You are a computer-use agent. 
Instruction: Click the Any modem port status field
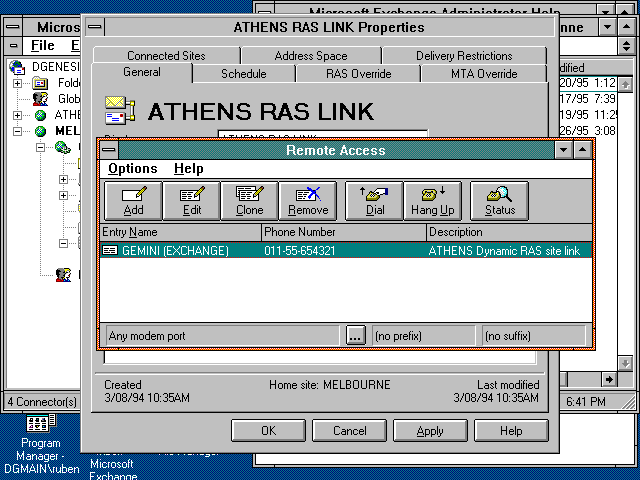point(222,336)
